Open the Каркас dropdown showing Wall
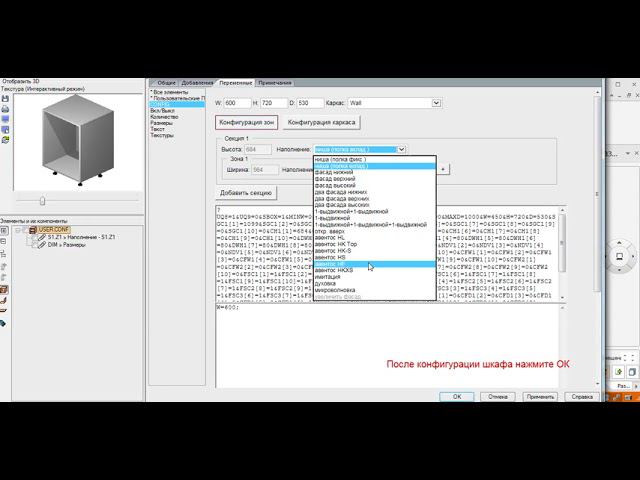640x480 pixels. coord(436,103)
